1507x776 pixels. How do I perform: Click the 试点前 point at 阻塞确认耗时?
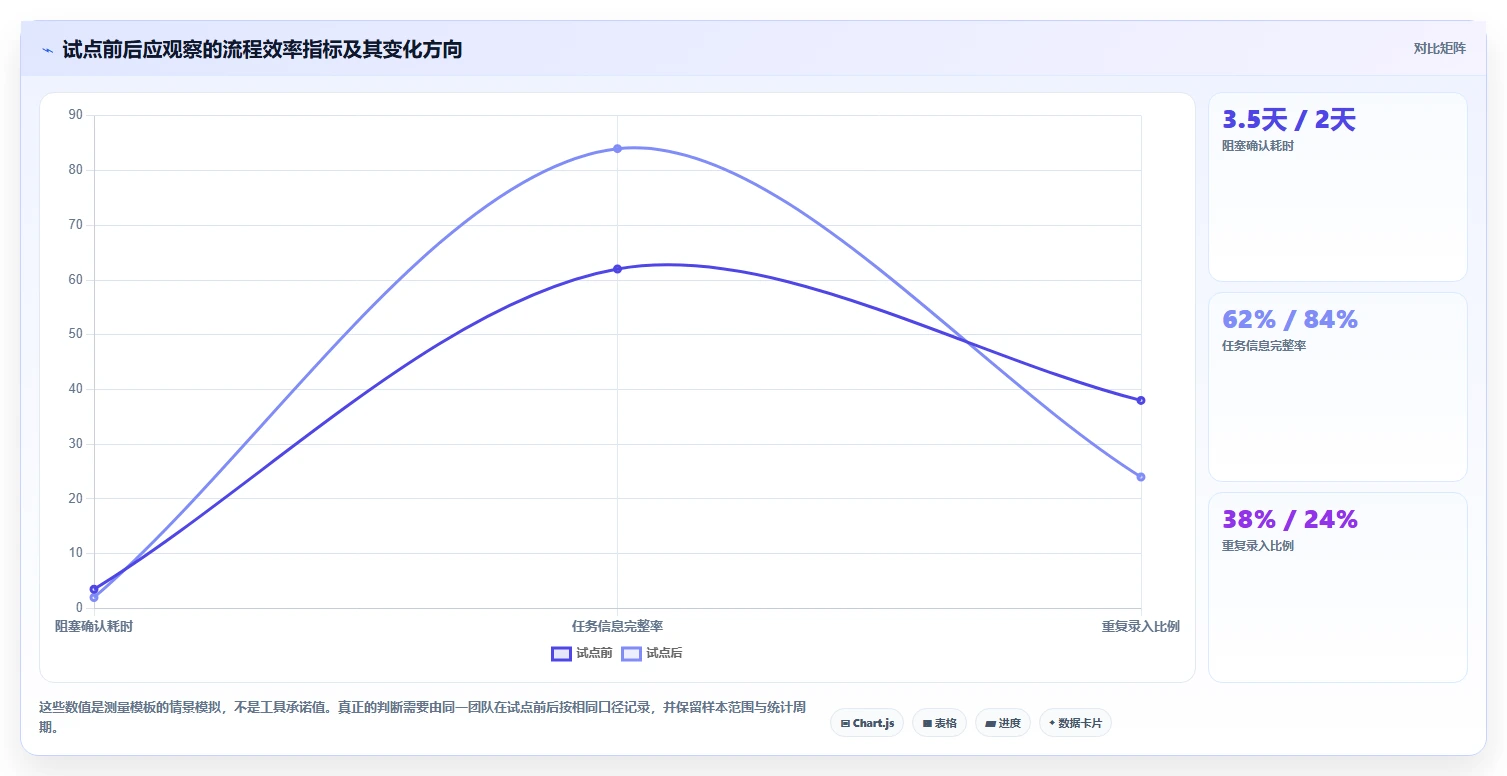tap(94, 589)
